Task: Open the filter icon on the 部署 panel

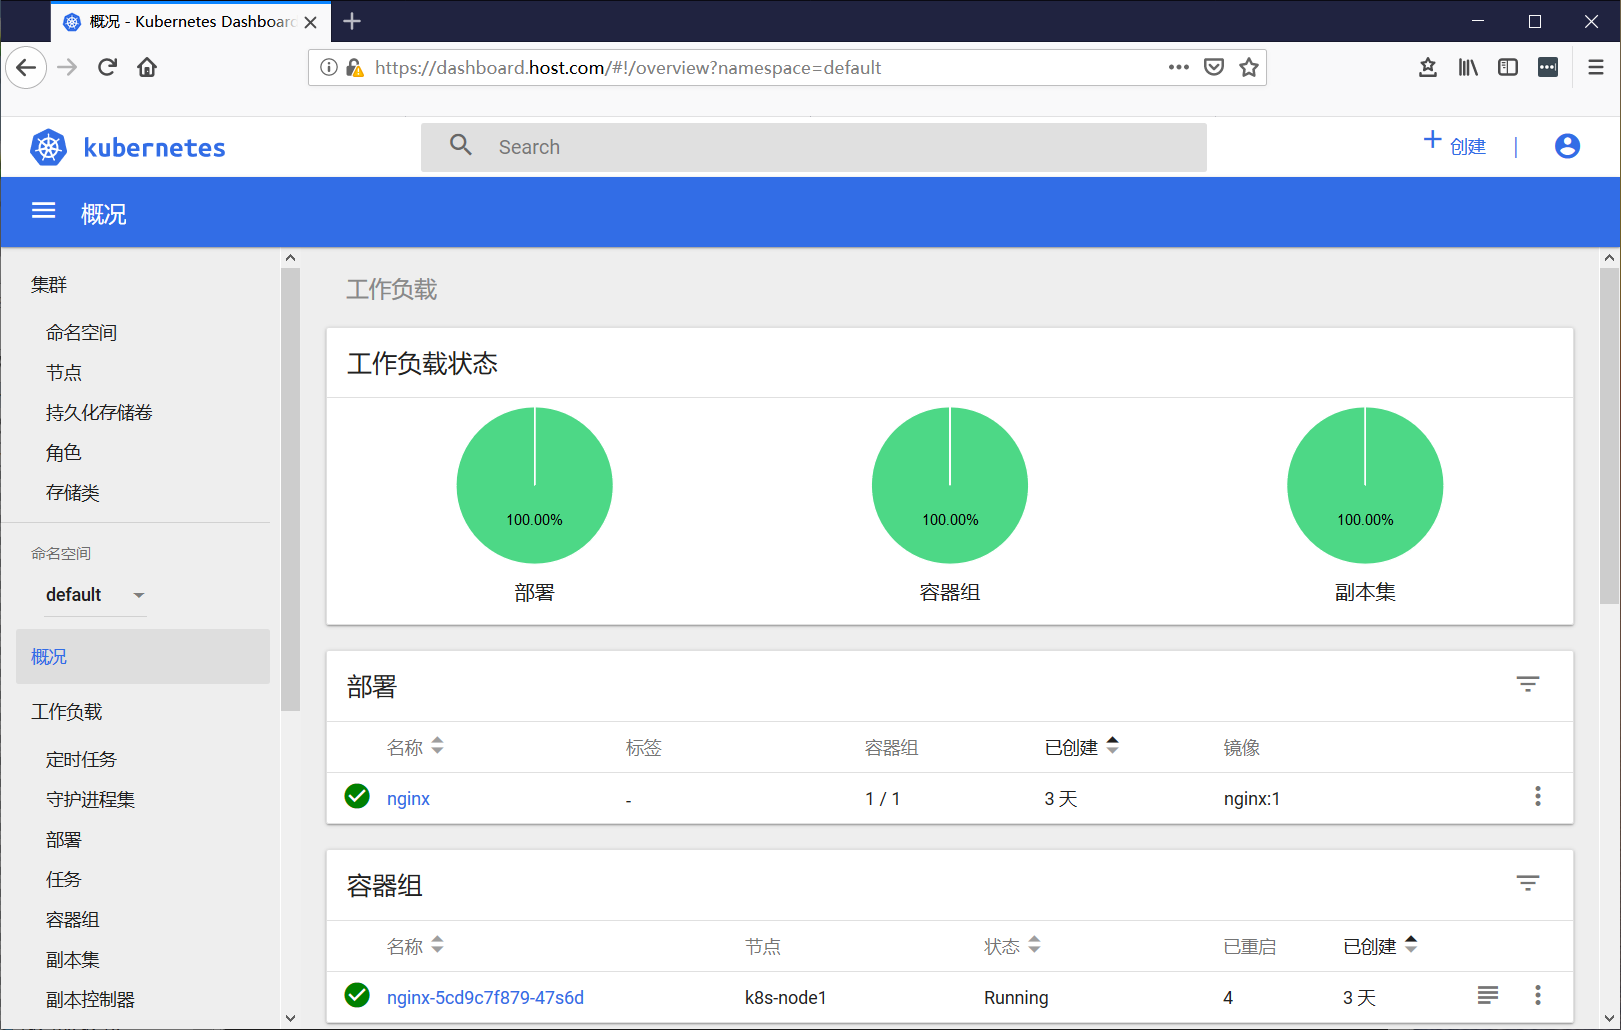Action: coord(1527,684)
